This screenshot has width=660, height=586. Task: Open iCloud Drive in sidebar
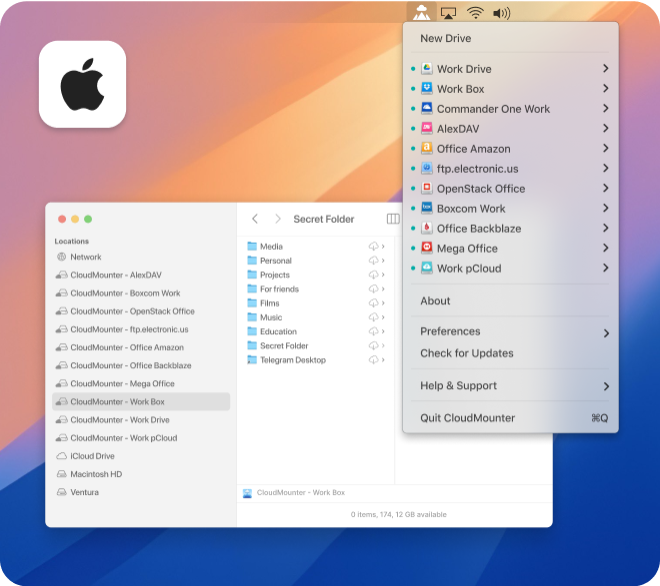141,456
